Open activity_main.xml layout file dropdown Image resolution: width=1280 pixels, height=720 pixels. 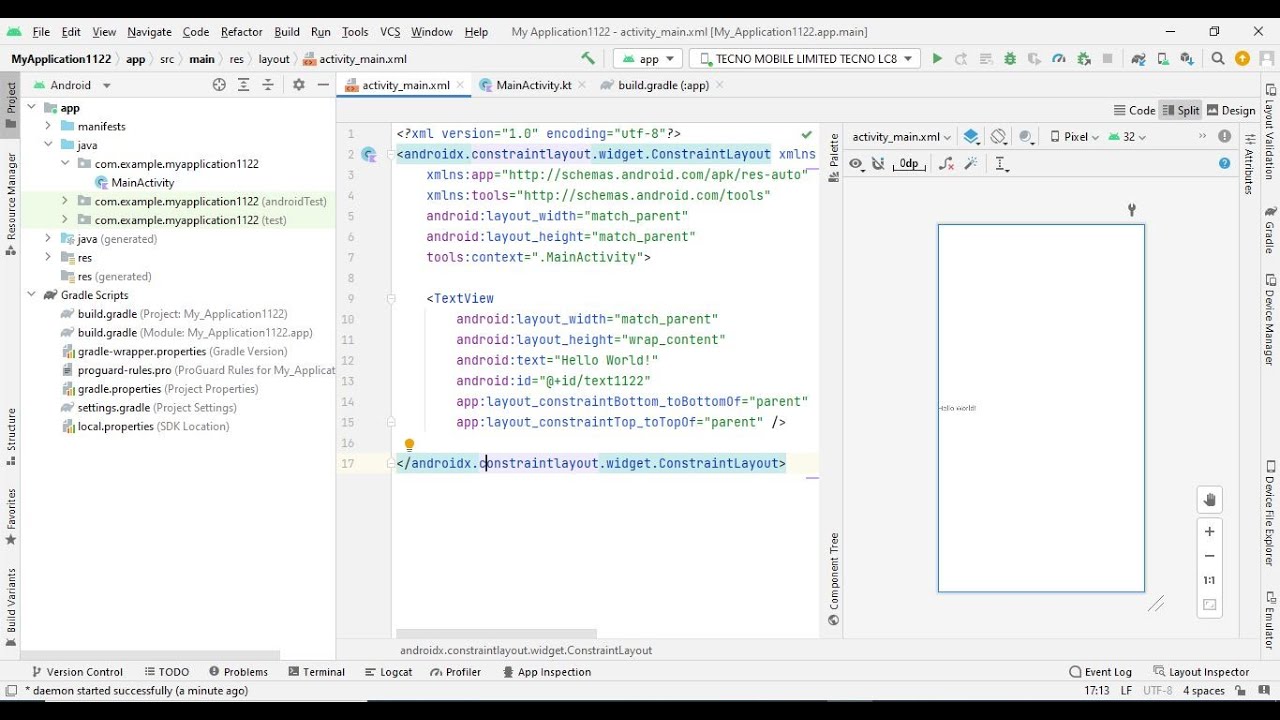[901, 137]
